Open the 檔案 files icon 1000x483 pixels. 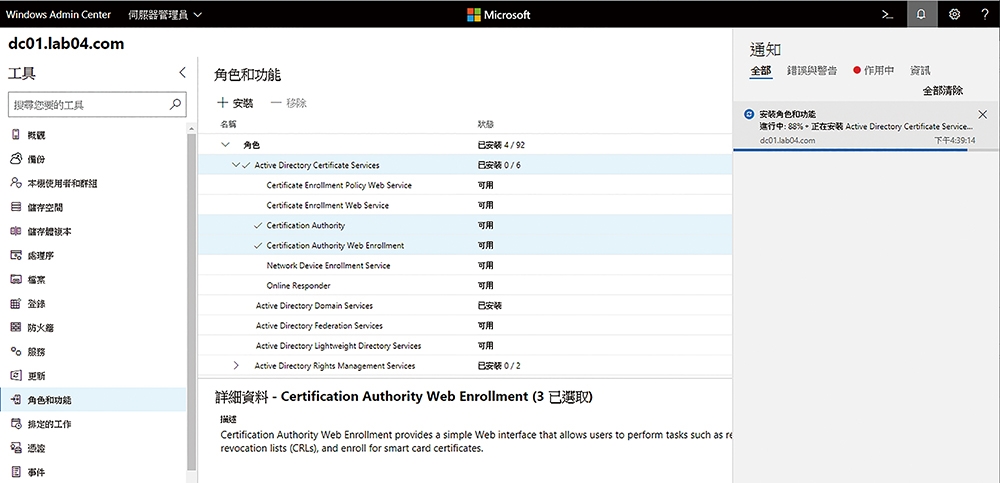[x=16, y=279]
